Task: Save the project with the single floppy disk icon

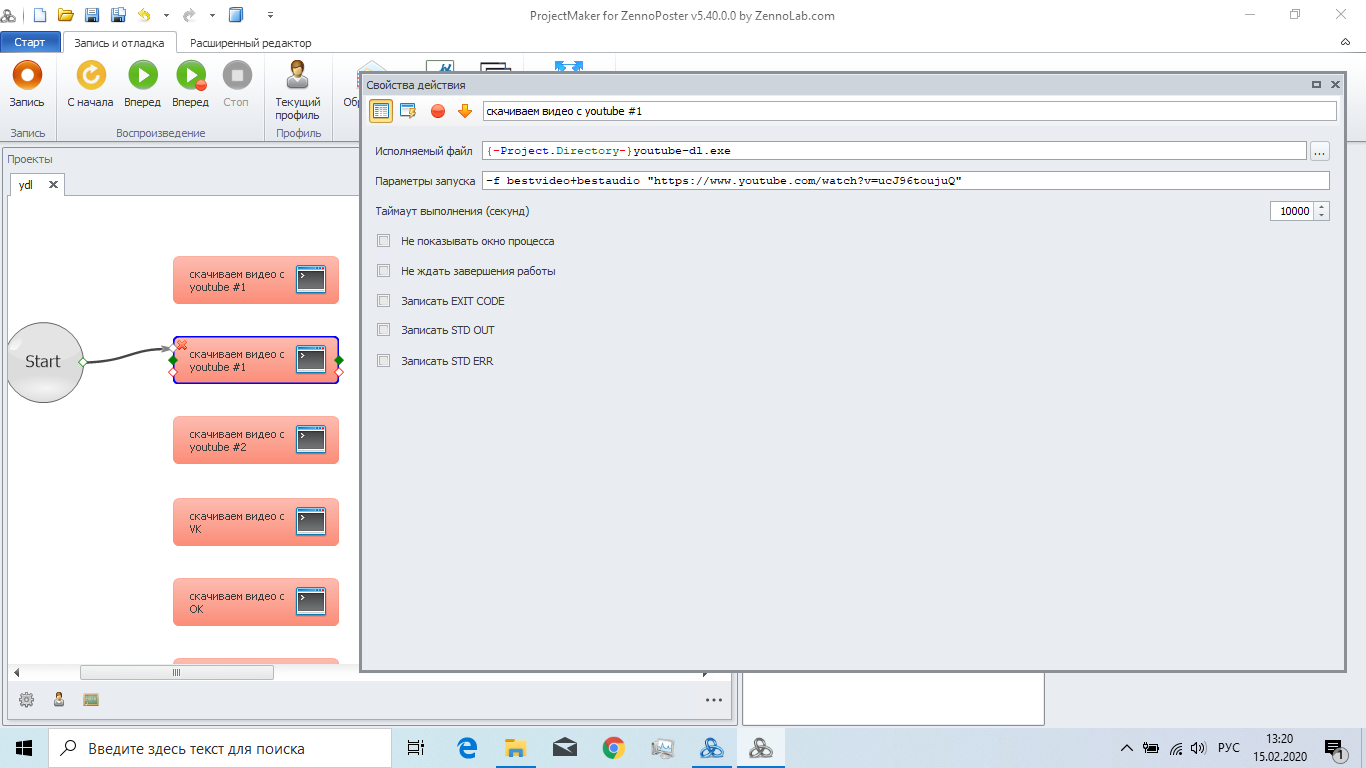Action: pos(92,15)
